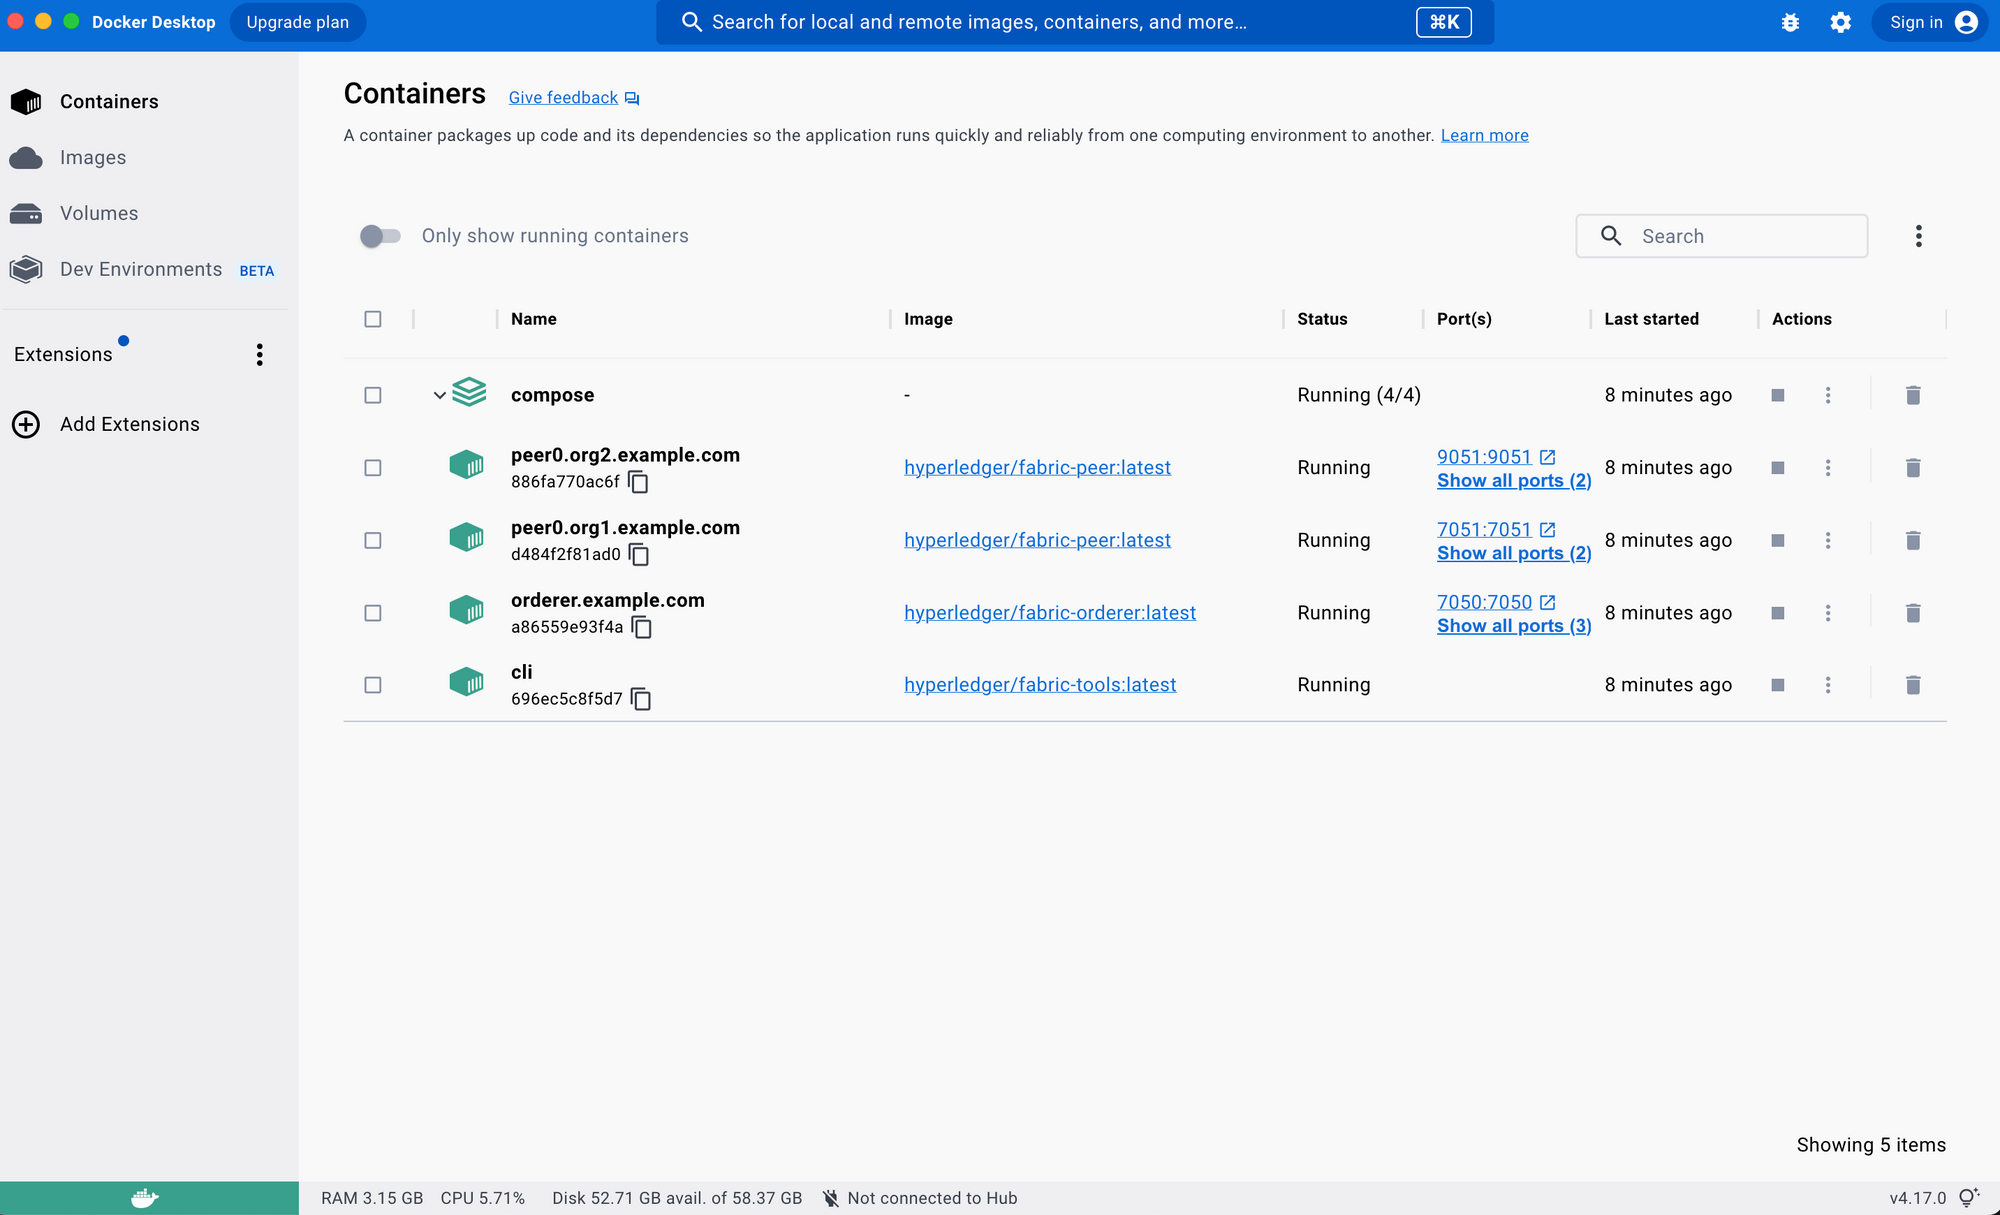This screenshot has height=1215, width=2000.
Task: Sort by the Status column header
Action: click(1322, 319)
